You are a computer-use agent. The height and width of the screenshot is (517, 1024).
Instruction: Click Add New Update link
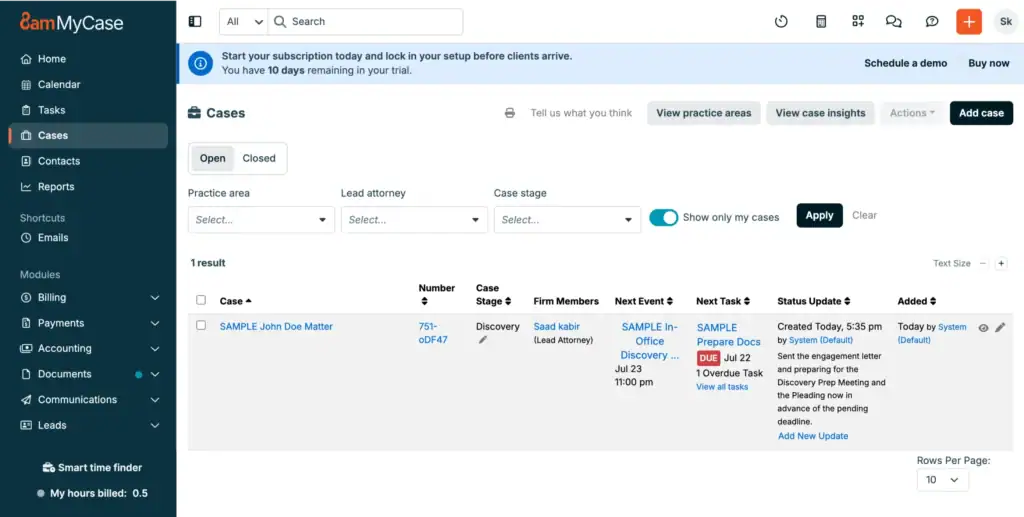pos(813,435)
